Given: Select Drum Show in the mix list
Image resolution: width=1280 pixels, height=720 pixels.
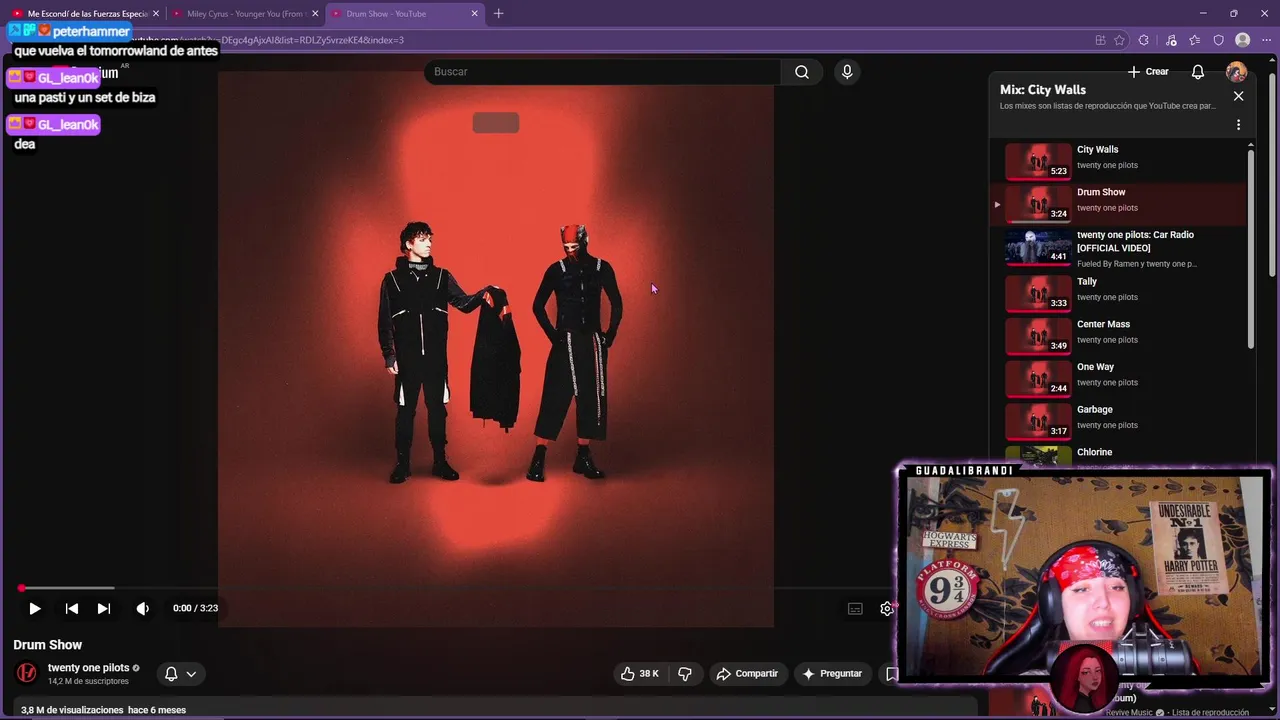Looking at the screenshot, I should tap(1120, 202).
